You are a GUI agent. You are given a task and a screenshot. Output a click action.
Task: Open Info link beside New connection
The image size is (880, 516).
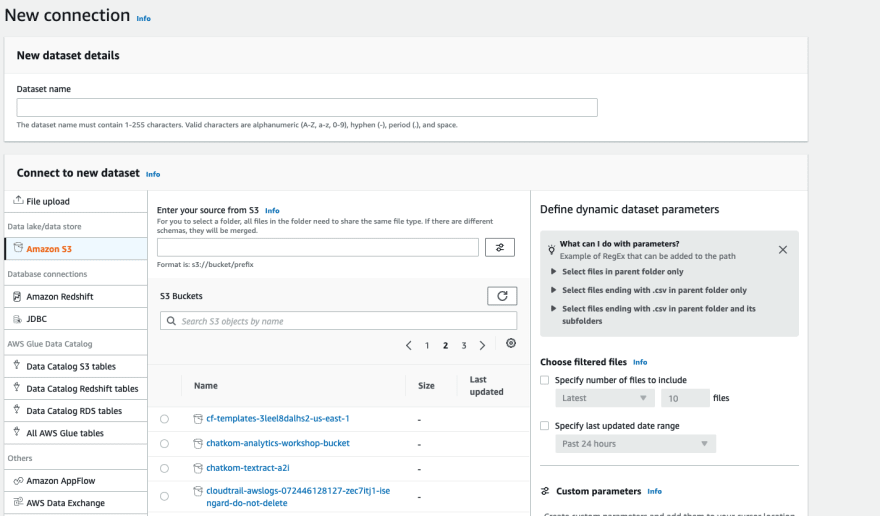144,19
